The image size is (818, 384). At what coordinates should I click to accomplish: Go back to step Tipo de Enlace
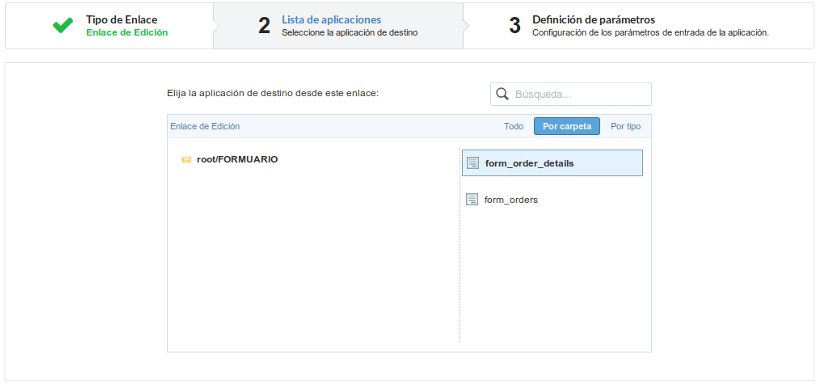(110, 26)
